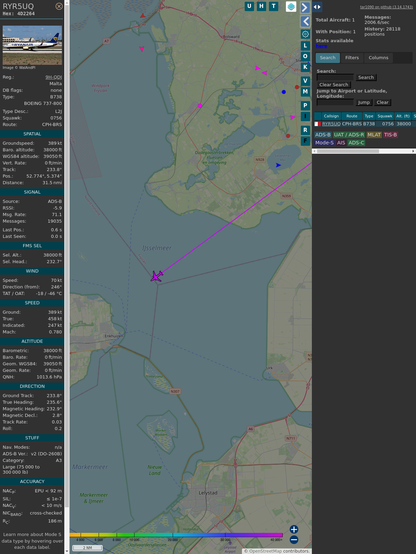The image size is (416, 554).
Task: Click the right-pointing chevron sidebar button
Action: coord(305,7)
